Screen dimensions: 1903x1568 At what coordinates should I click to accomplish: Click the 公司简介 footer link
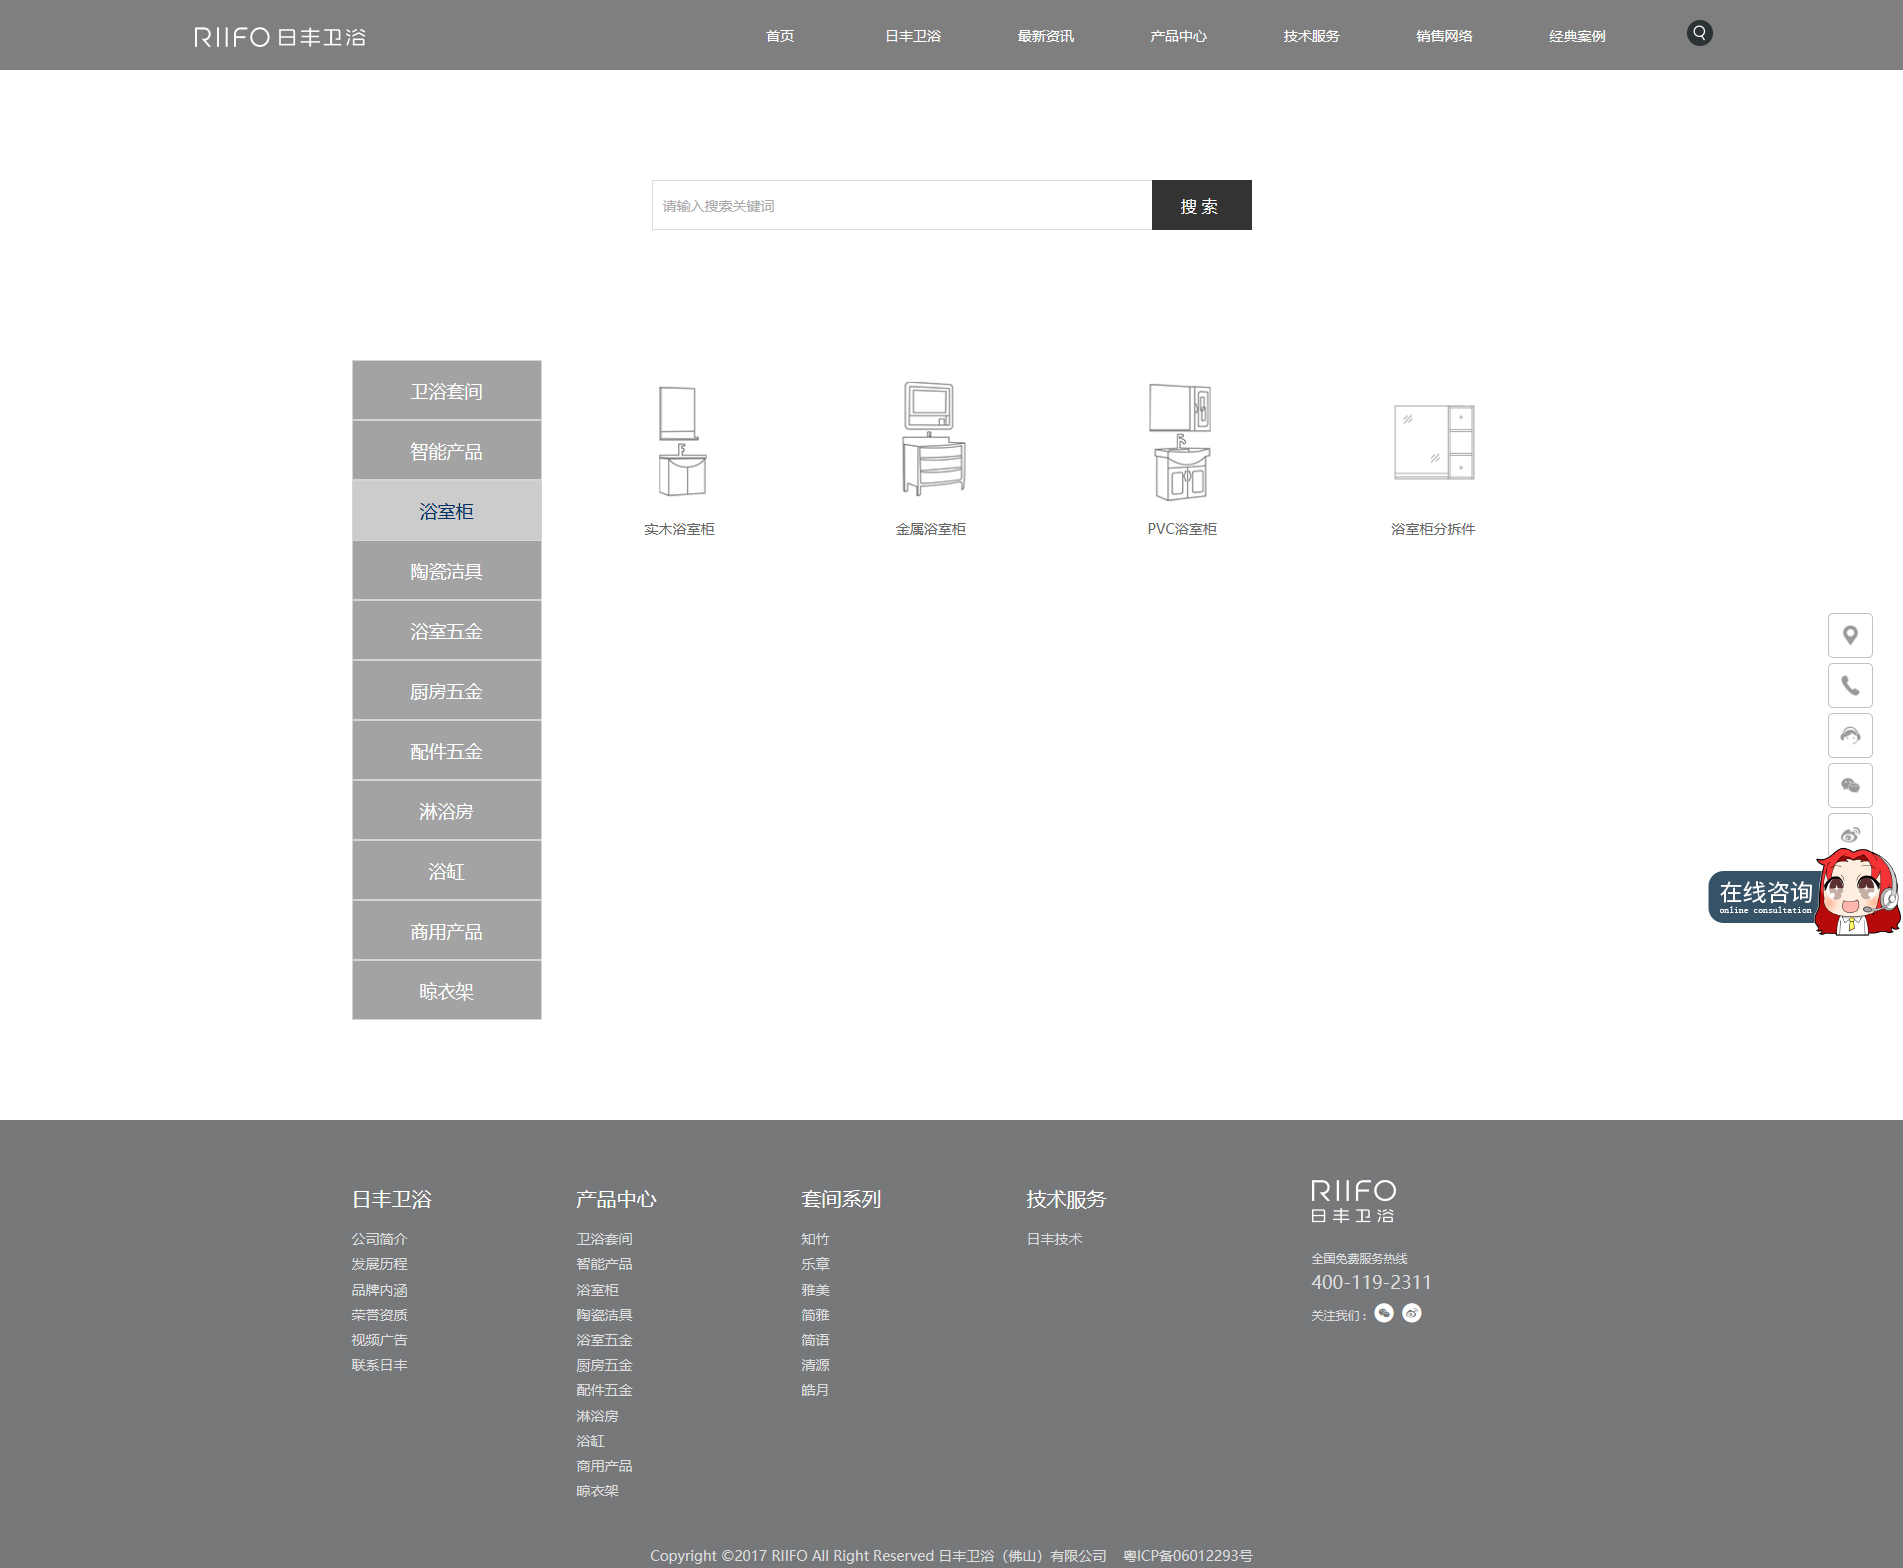click(x=379, y=1239)
